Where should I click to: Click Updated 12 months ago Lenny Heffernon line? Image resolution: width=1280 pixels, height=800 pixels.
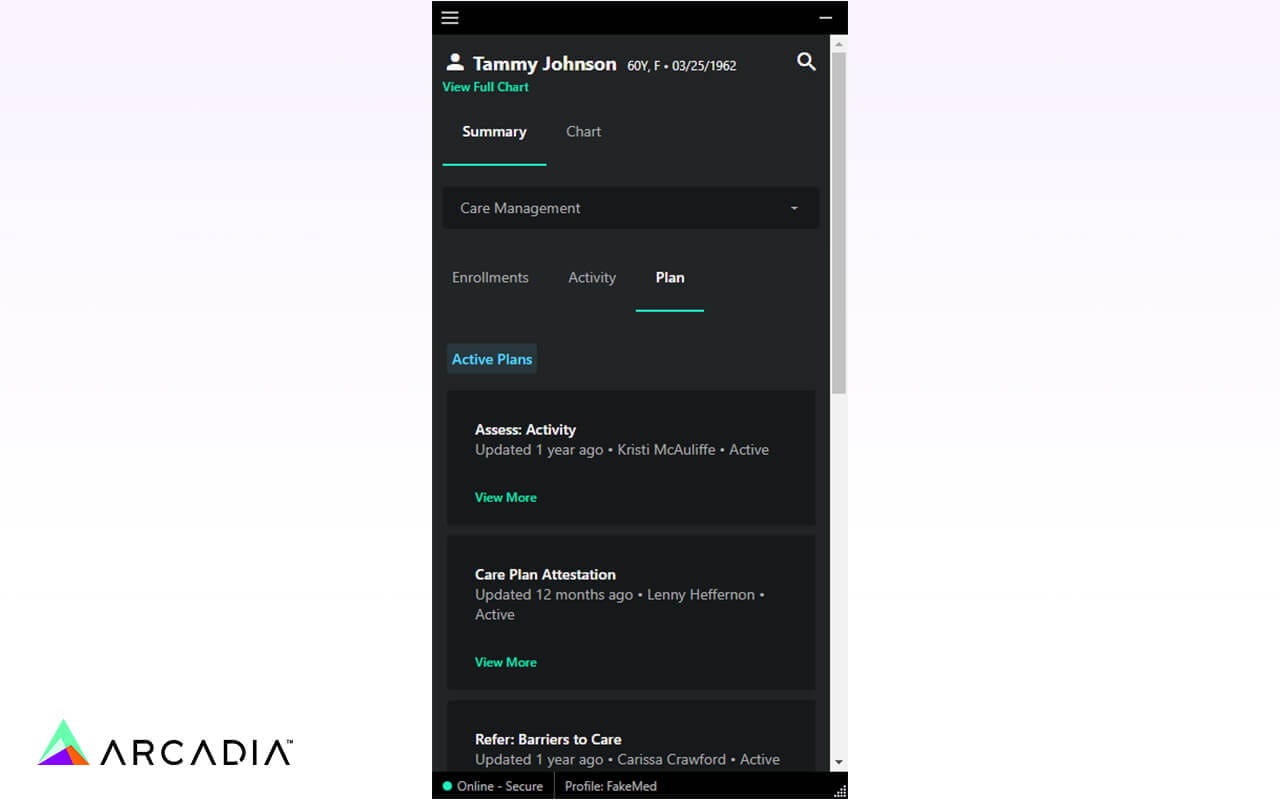620,605
